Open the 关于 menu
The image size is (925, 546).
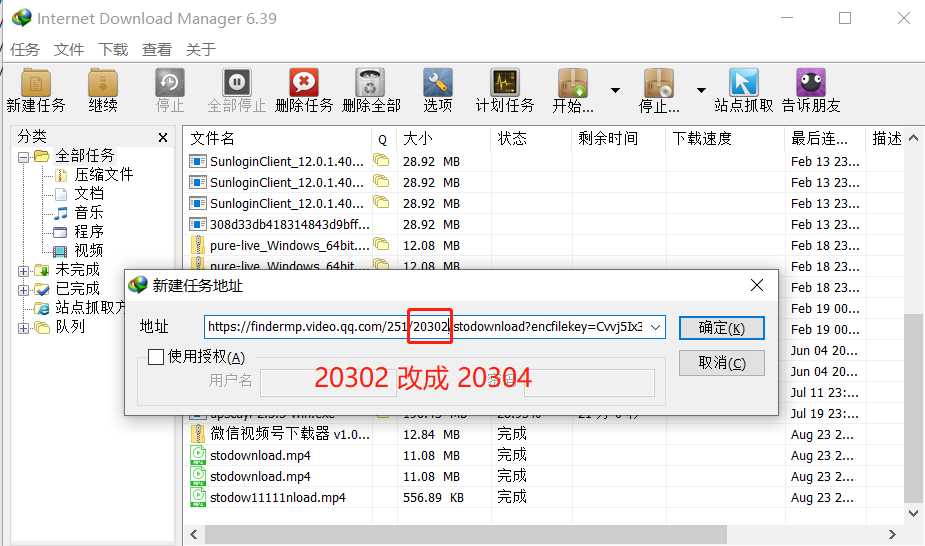(x=201, y=50)
